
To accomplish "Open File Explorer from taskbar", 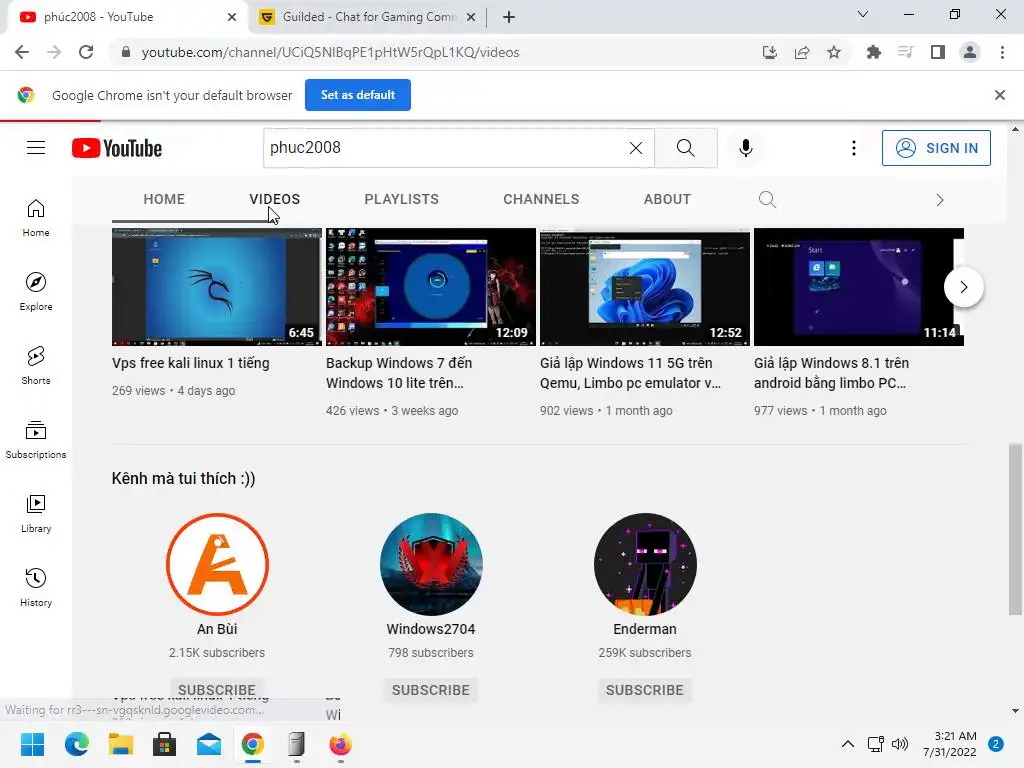I will coord(121,744).
